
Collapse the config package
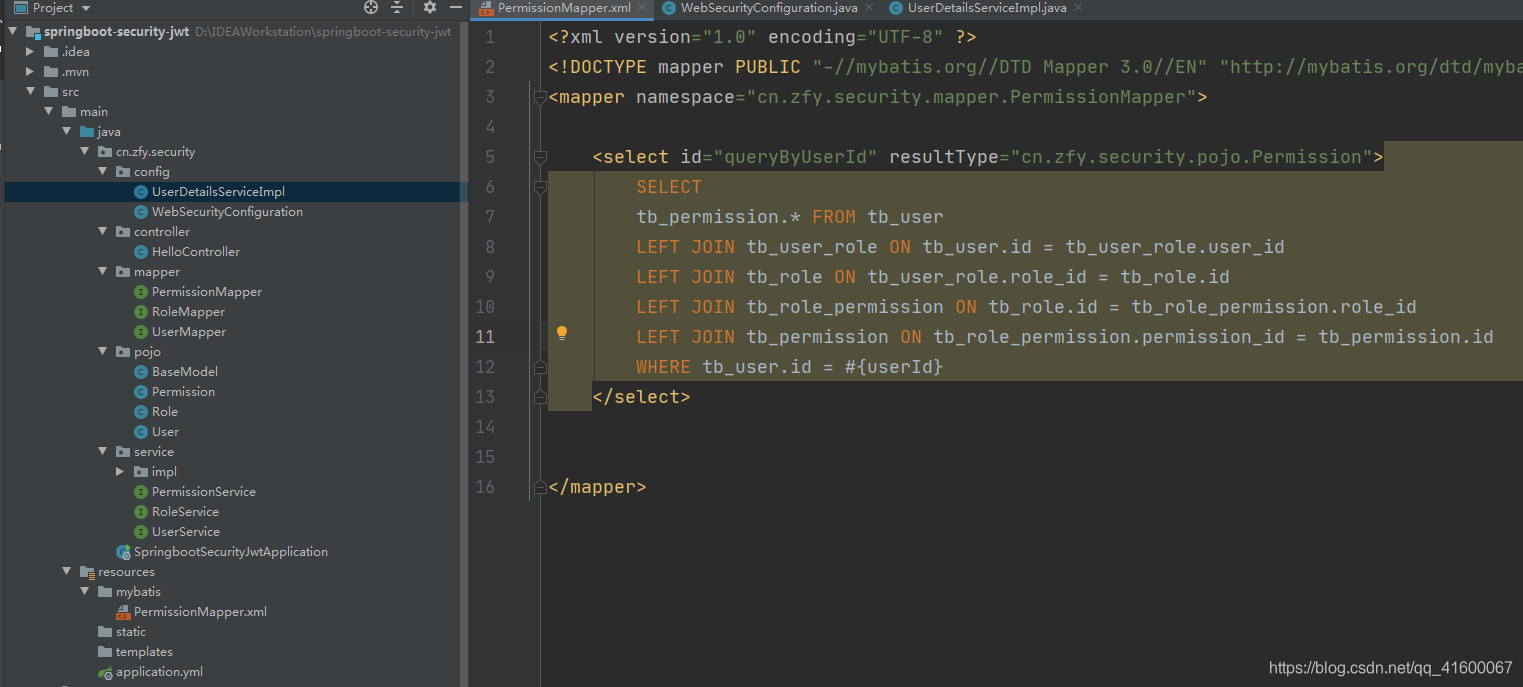pyautogui.click(x=103, y=171)
